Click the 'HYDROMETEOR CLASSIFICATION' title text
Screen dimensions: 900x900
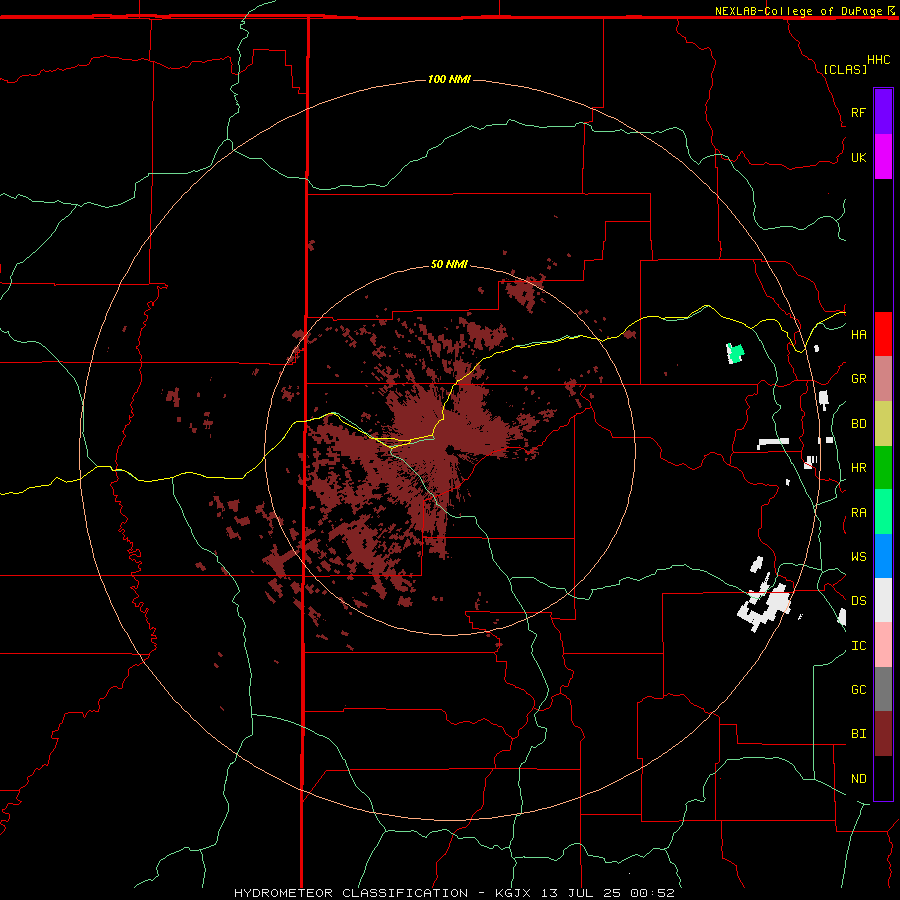coord(351,893)
